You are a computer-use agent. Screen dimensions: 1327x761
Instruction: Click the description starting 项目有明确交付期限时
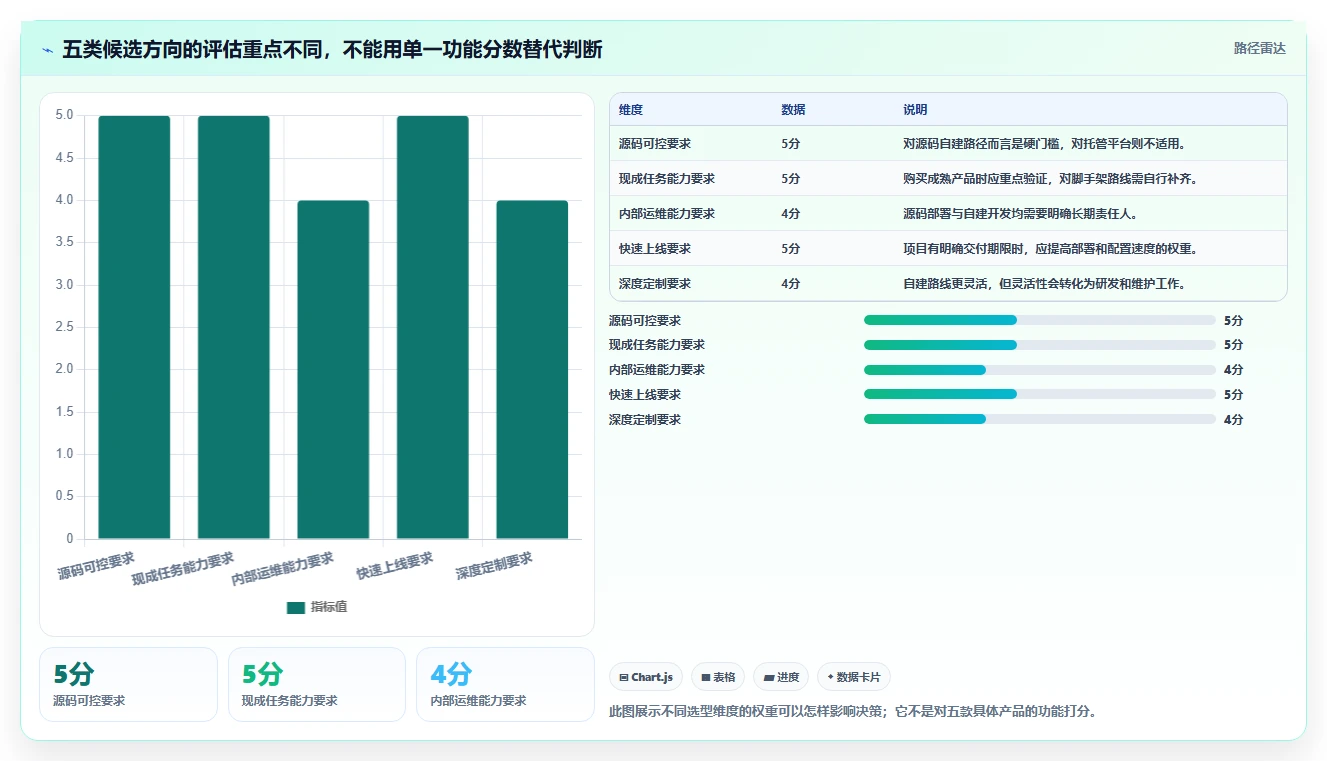(1050, 248)
